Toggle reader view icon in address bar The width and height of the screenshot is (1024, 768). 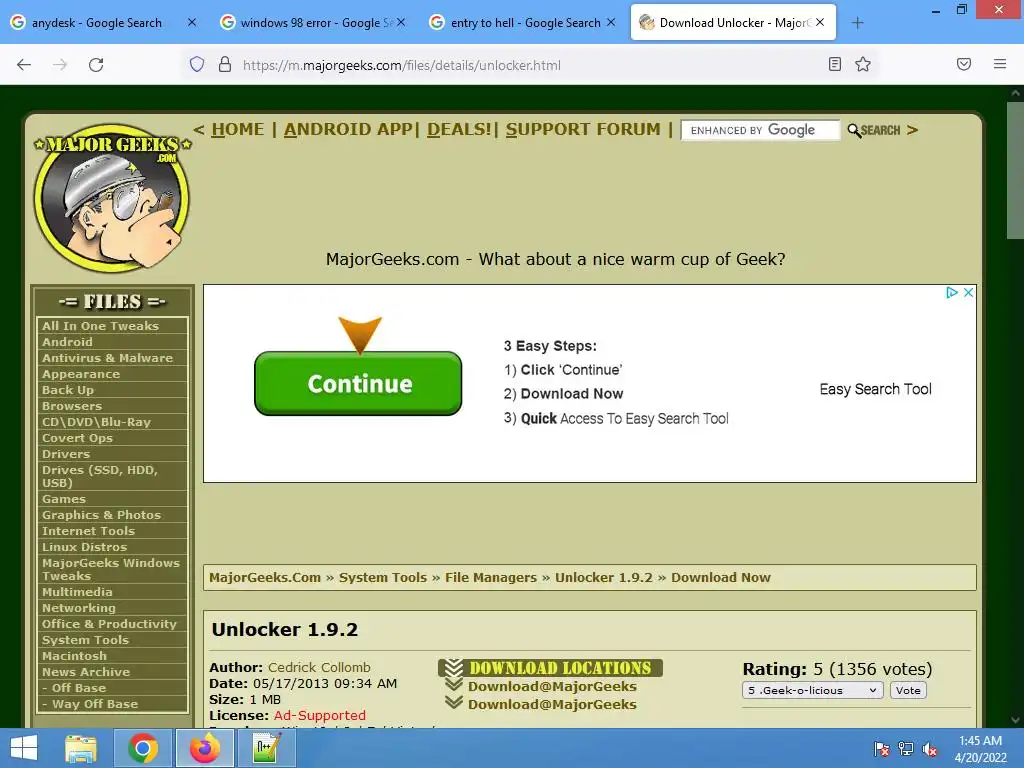(834, 64)
